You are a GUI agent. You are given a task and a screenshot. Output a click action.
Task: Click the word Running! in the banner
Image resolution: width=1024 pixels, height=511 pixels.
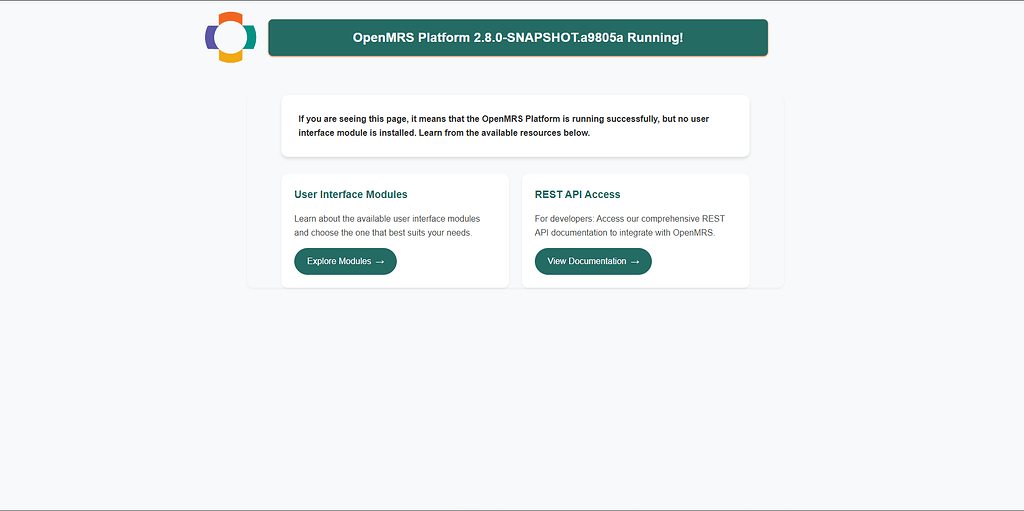[x=655, y=38]
